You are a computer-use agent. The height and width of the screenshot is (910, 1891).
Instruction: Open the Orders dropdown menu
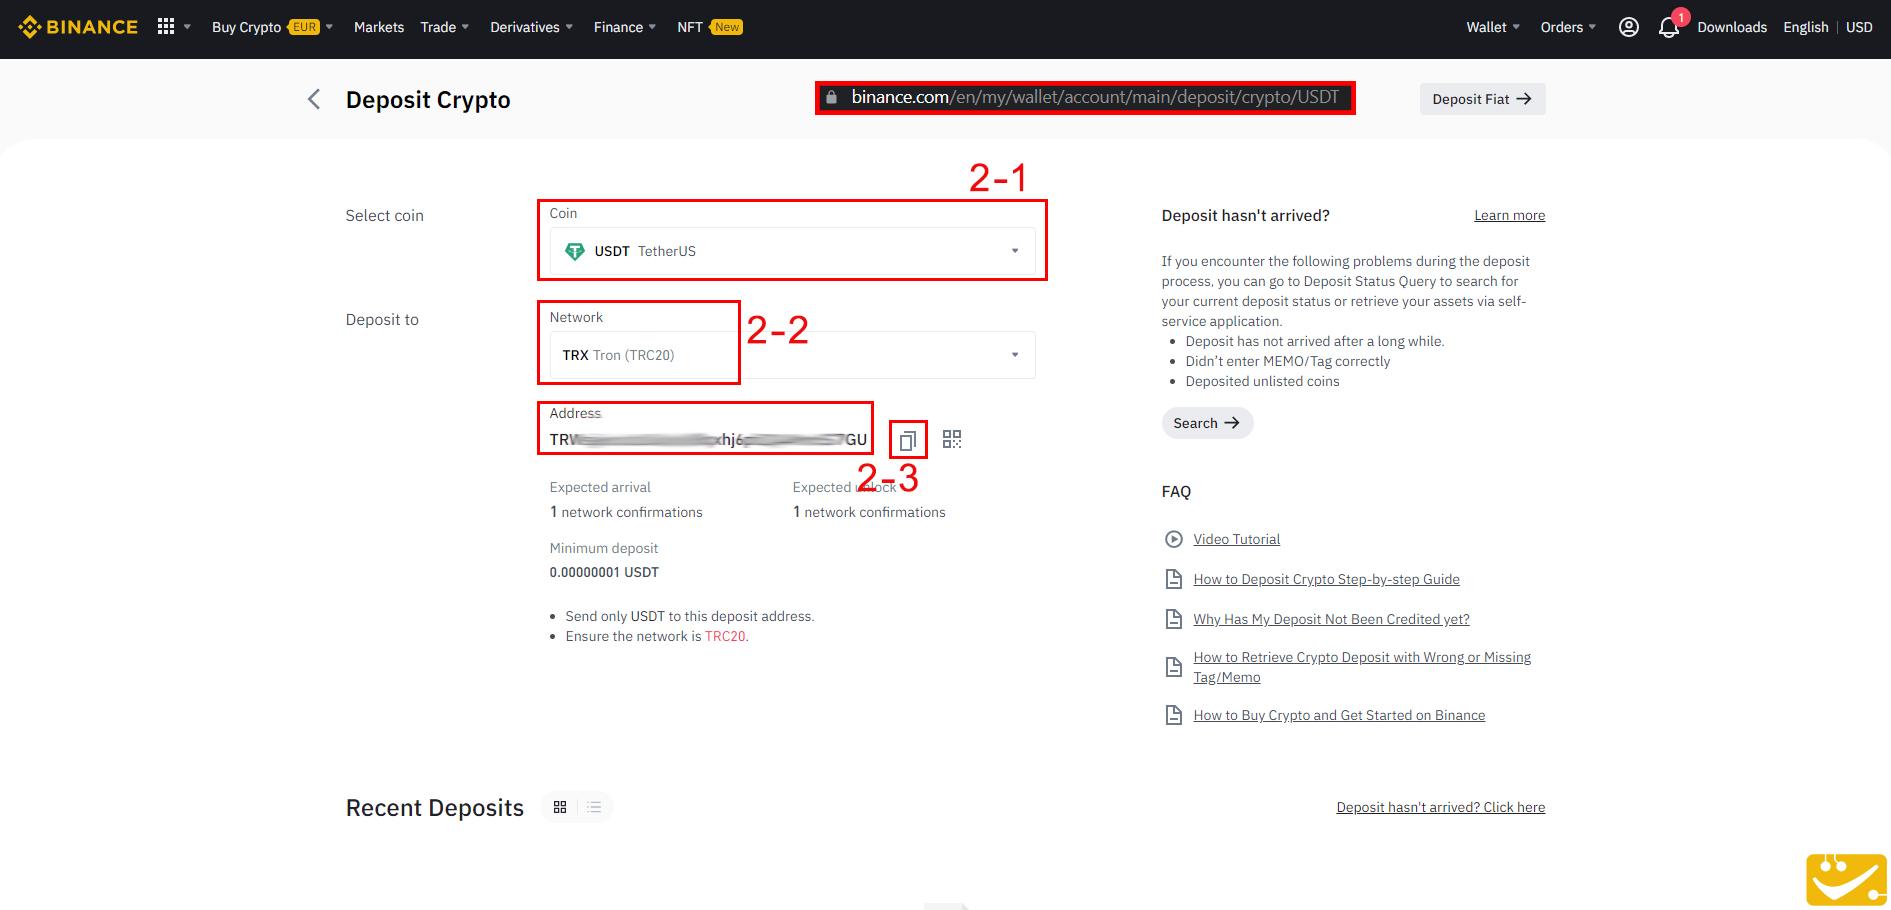(x=1568, y=27)
